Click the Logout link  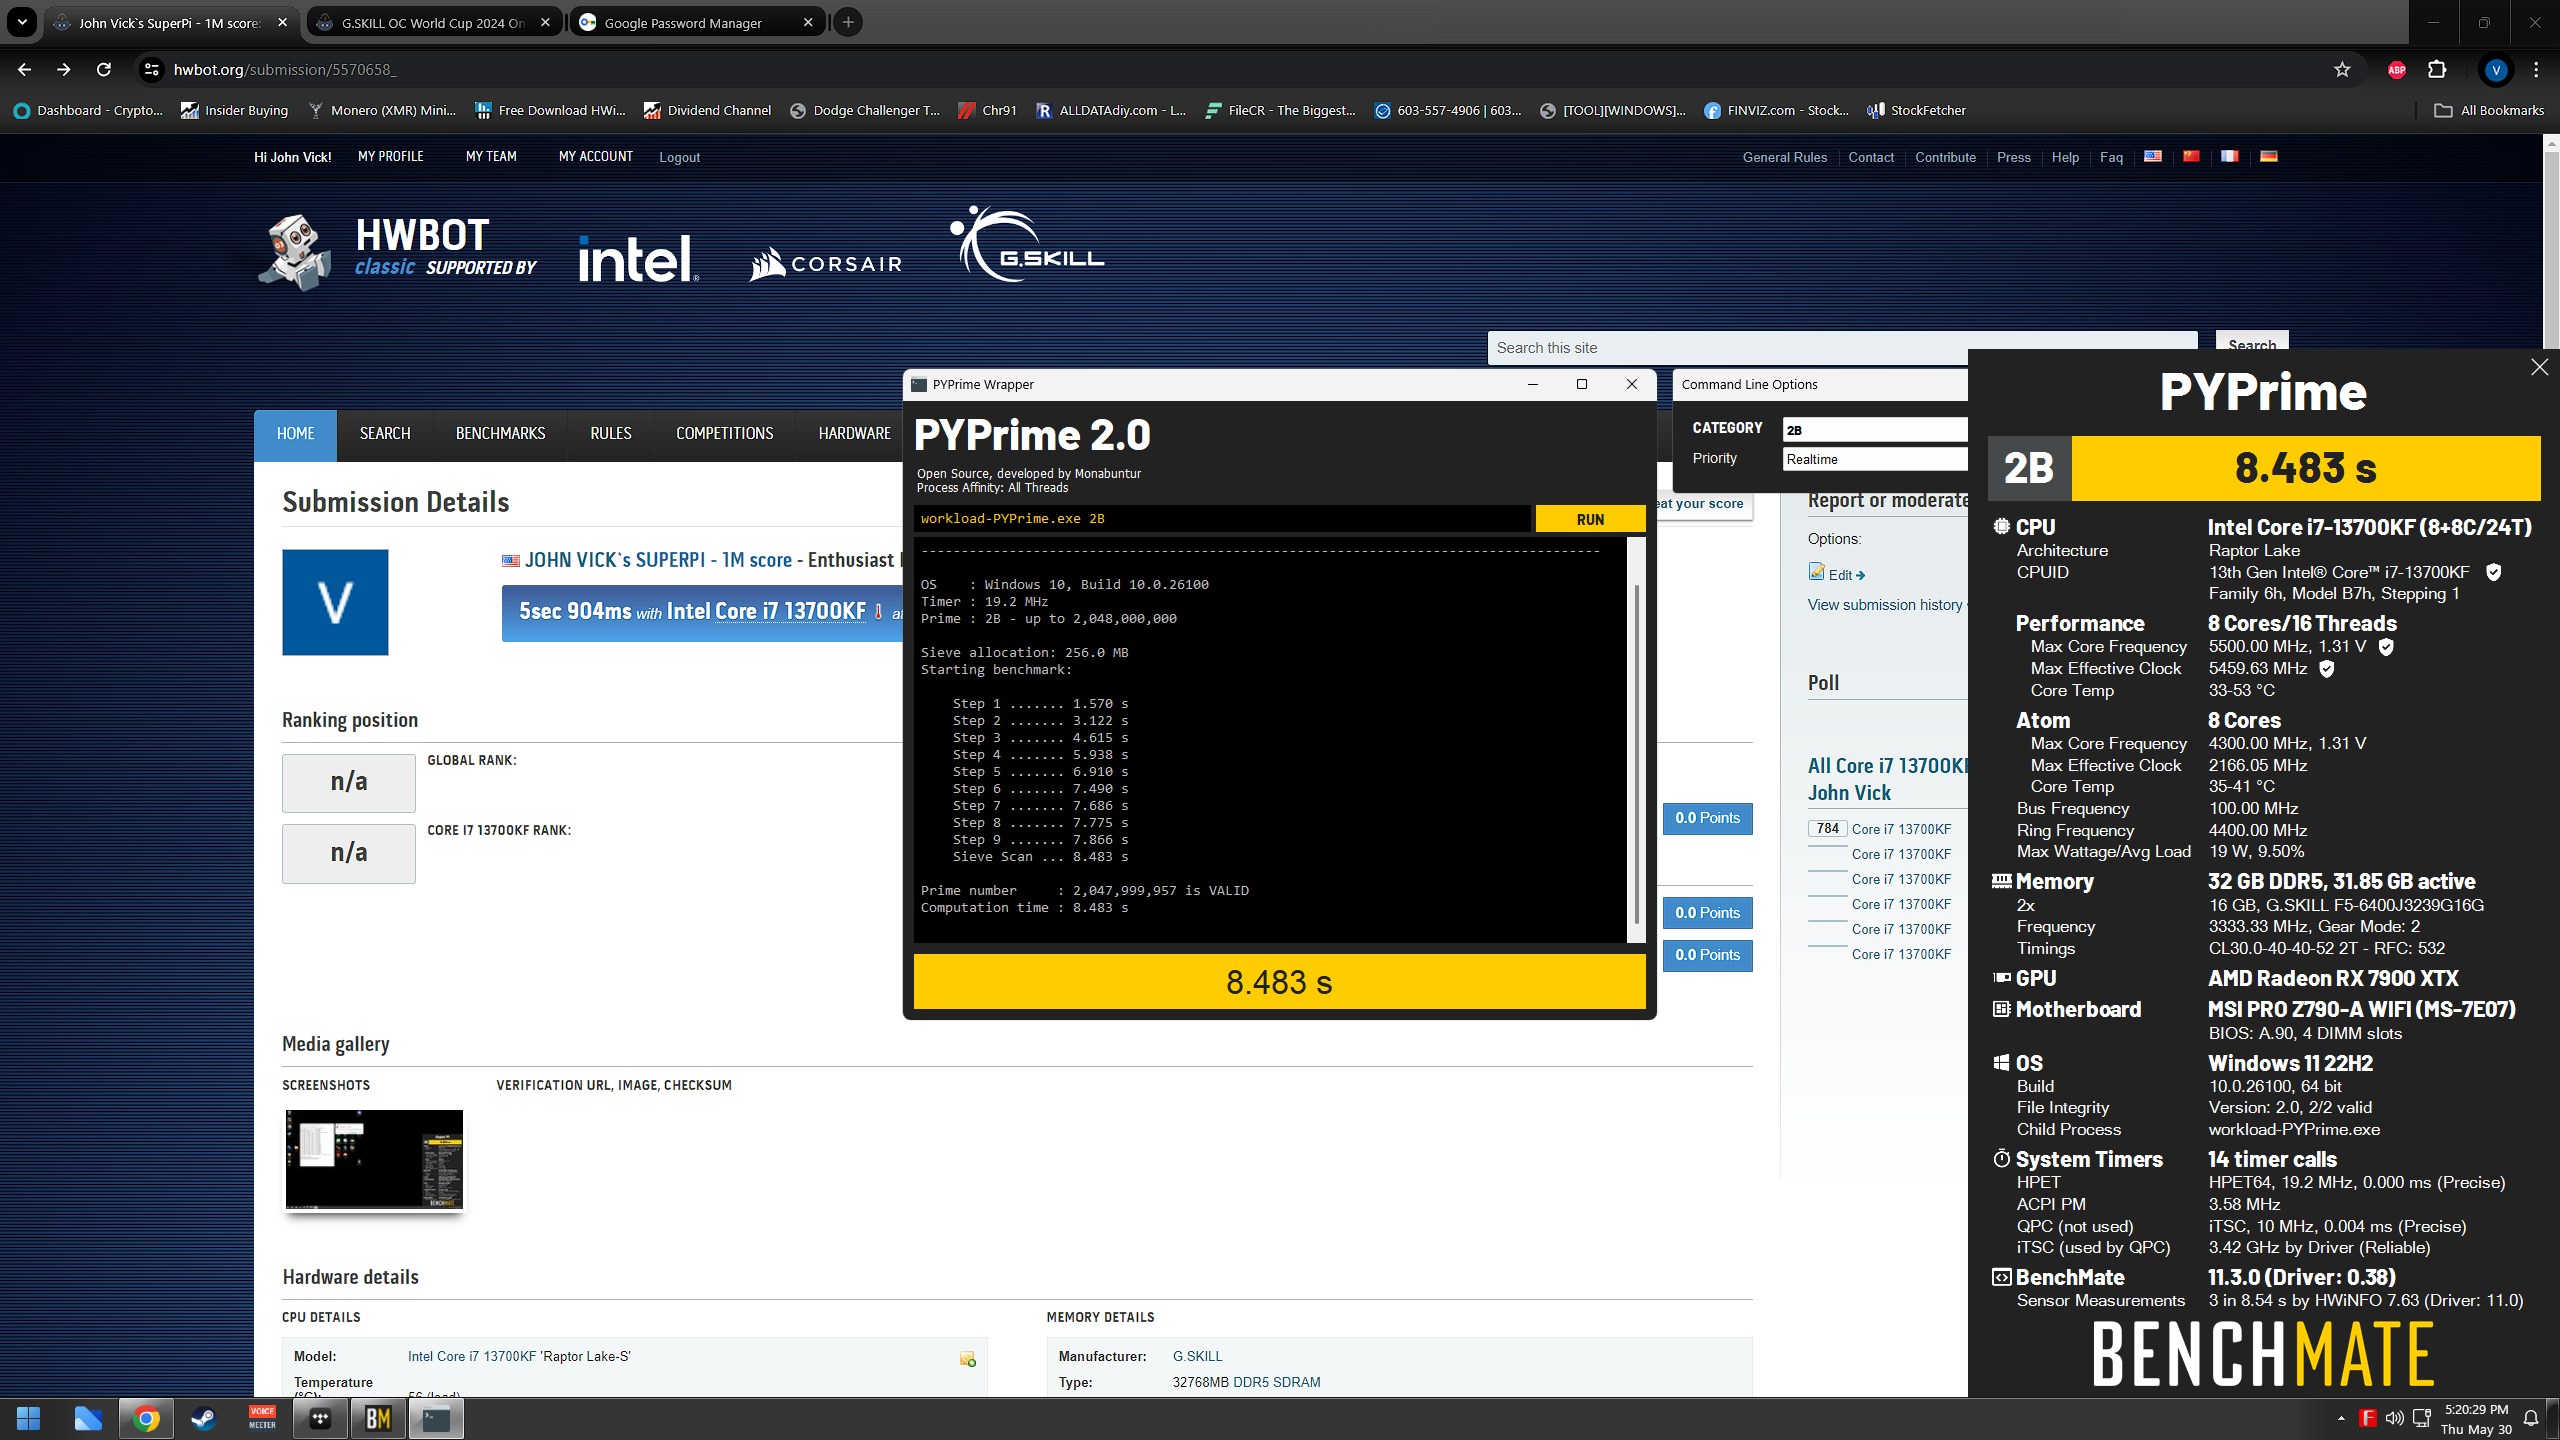(679, 157)
